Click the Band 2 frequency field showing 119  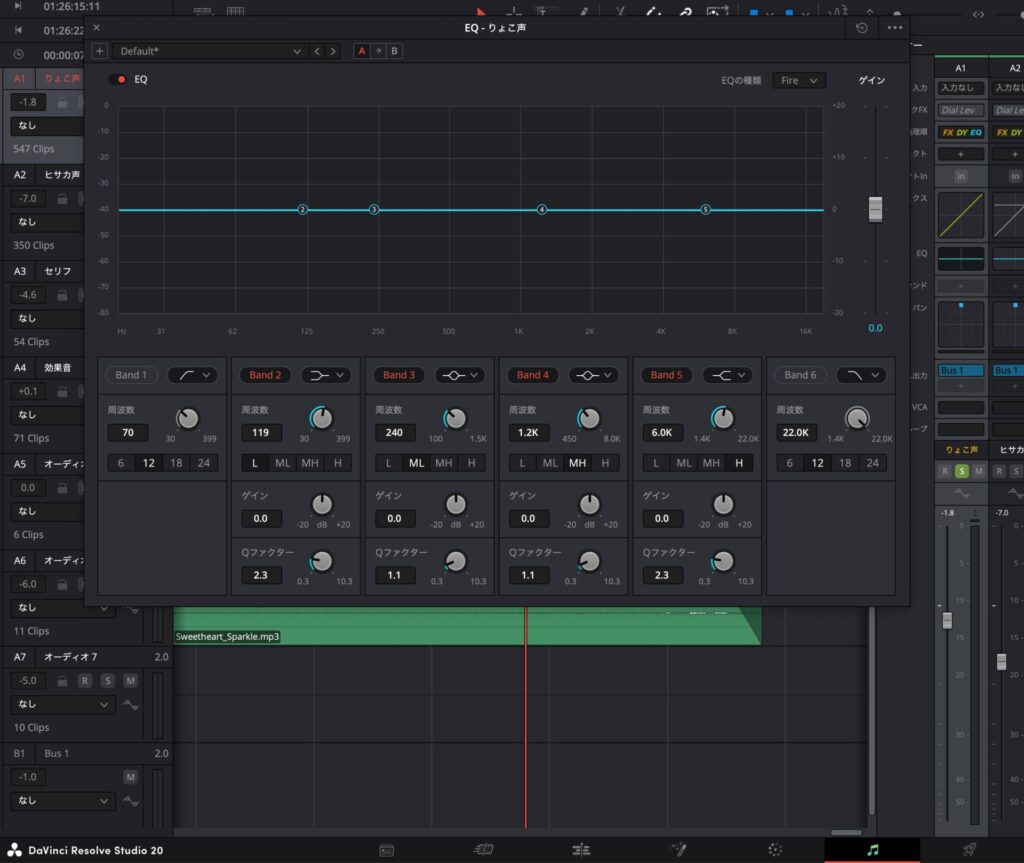tap(262, 433)
